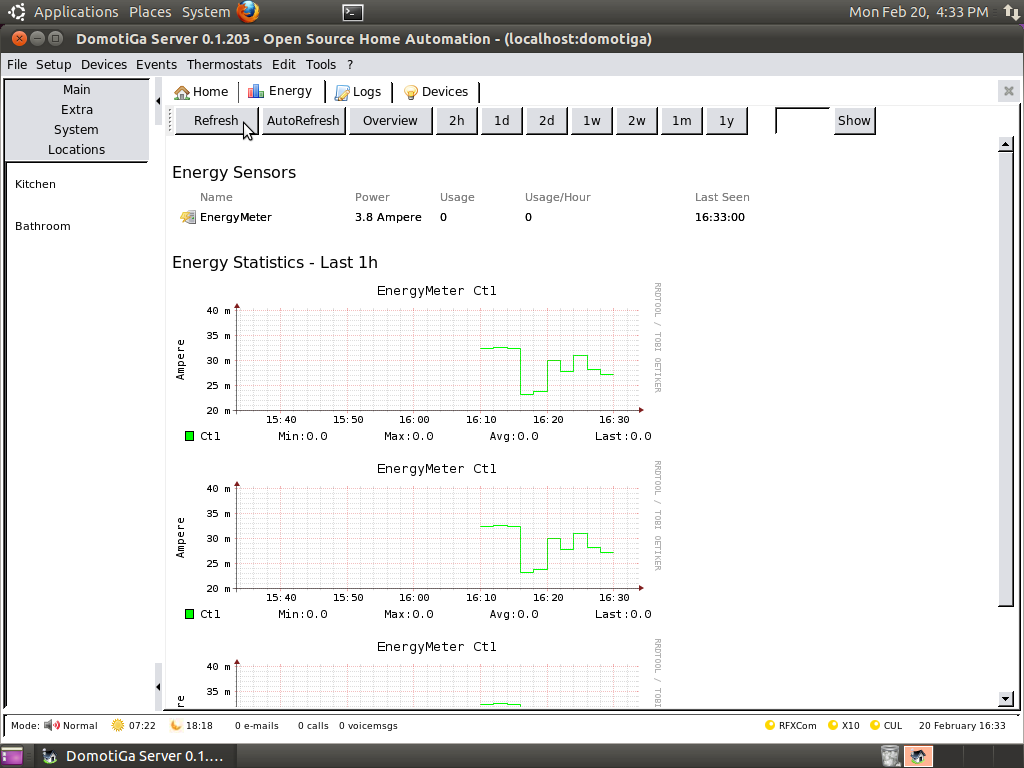Open the File menu

point(17,65)
